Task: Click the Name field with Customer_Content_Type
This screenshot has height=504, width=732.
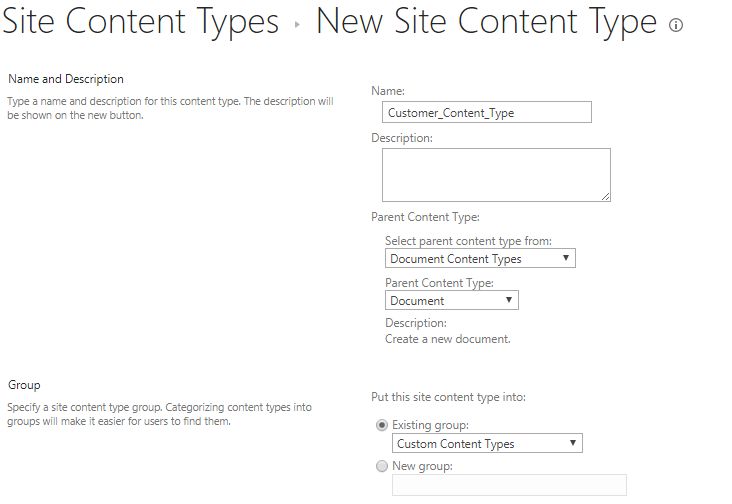Action: point(486,112)
